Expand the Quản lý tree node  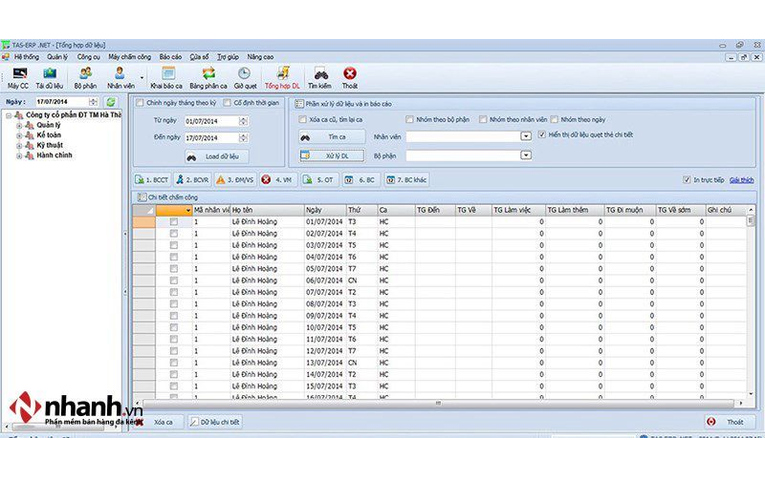[19, 125]
